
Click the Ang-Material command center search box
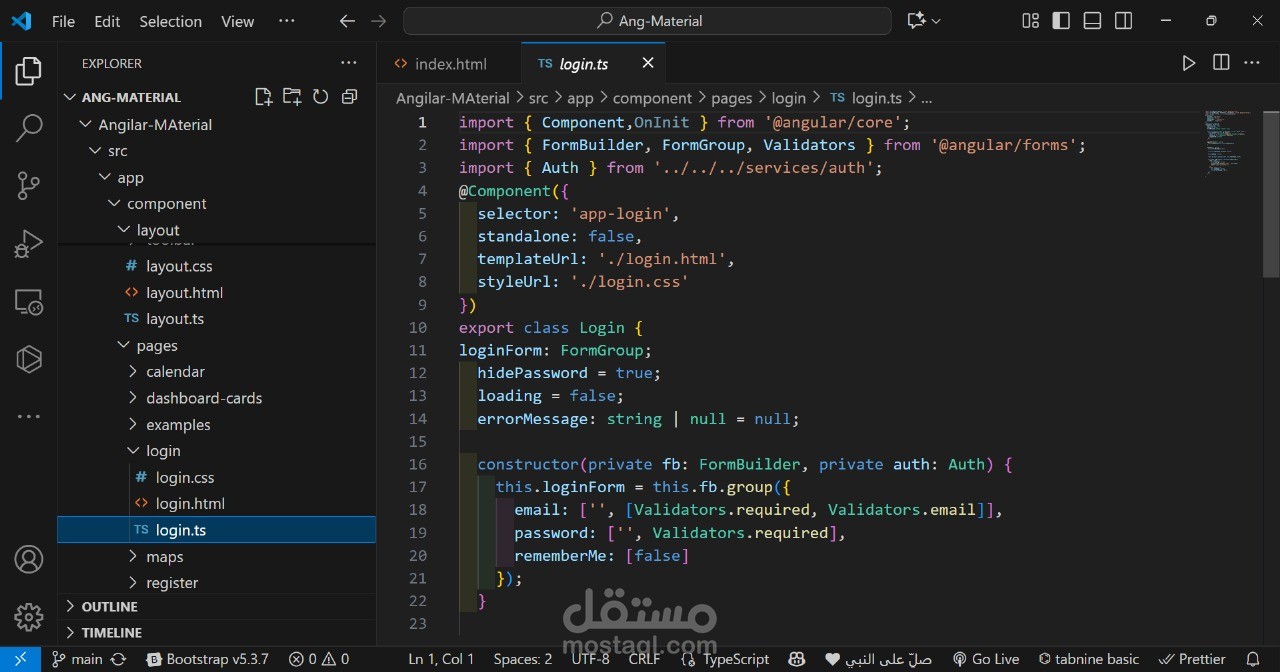click(647, 21)
